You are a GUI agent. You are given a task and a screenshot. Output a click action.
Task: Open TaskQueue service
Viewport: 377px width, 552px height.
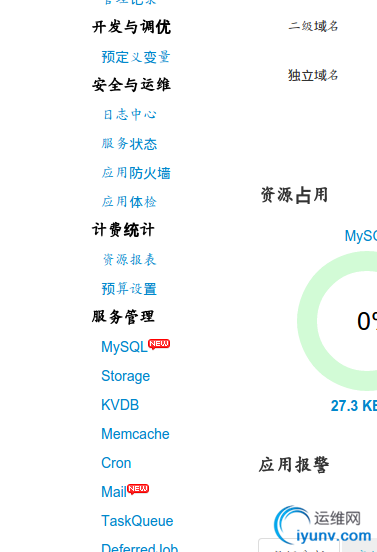(137, 521)
